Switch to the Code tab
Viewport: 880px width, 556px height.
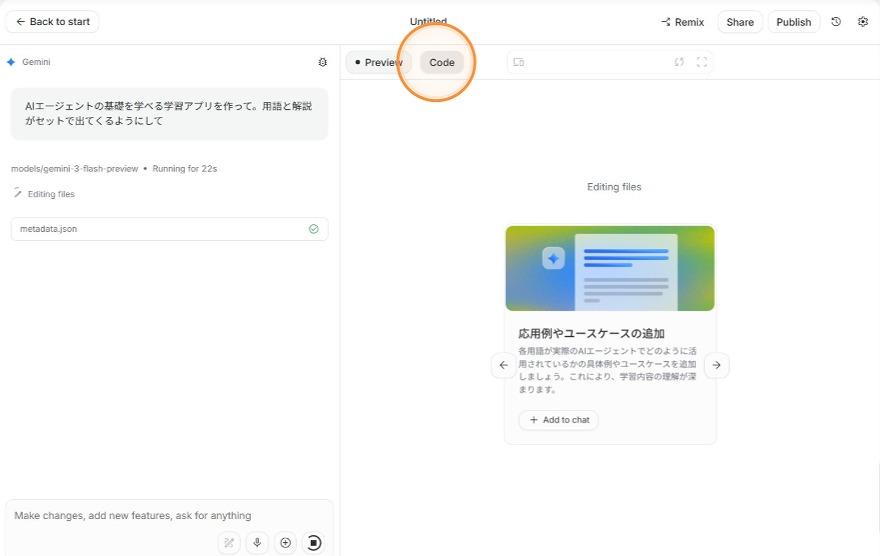click(442, 62)
